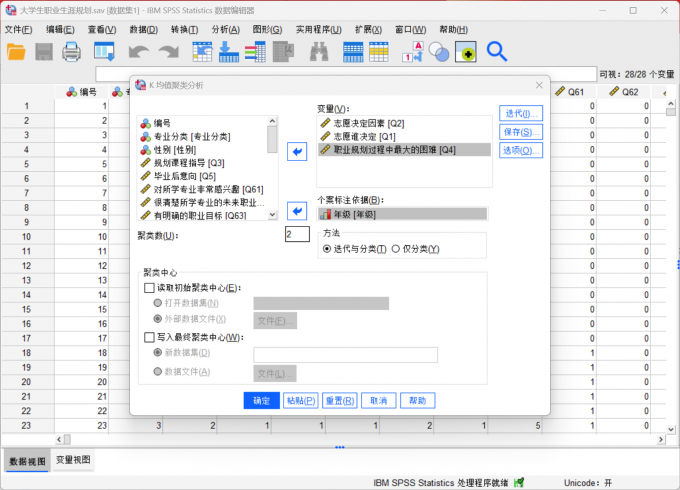Select 志愿谁决定 [Q1] in the variables box

404,137
